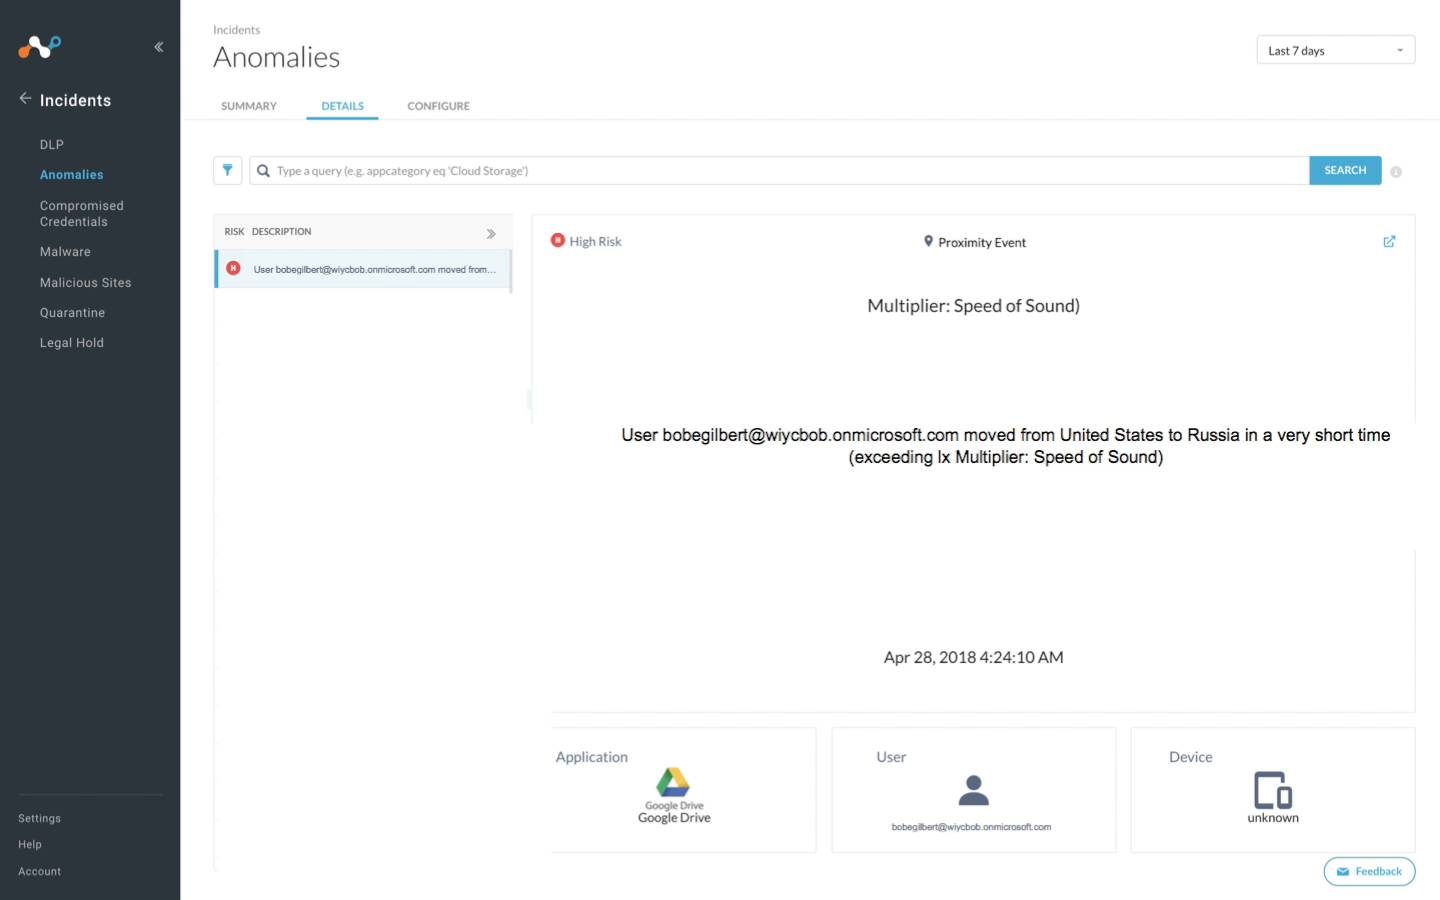The image size is (1440, 900).
Task: Open the Last 7 days dropdown
Action: coord(1335,51)
